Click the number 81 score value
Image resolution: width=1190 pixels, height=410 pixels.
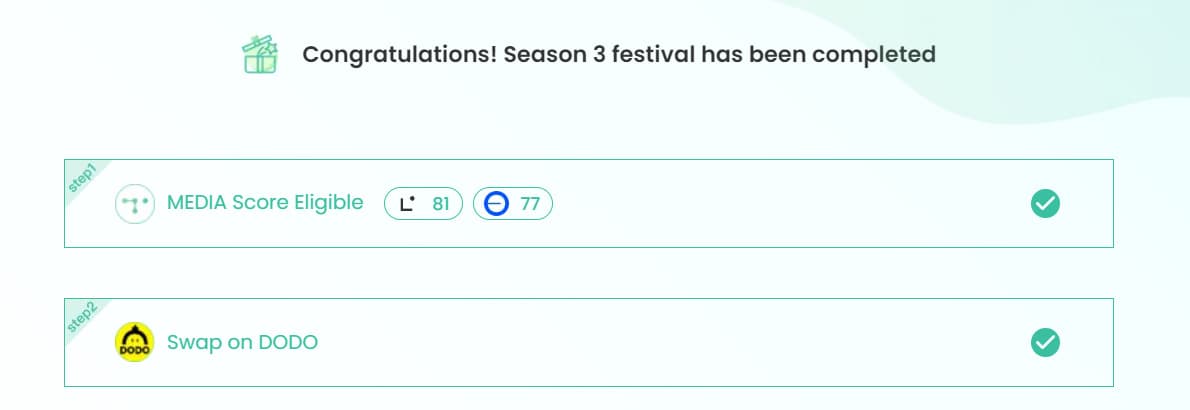pos(441,203)
